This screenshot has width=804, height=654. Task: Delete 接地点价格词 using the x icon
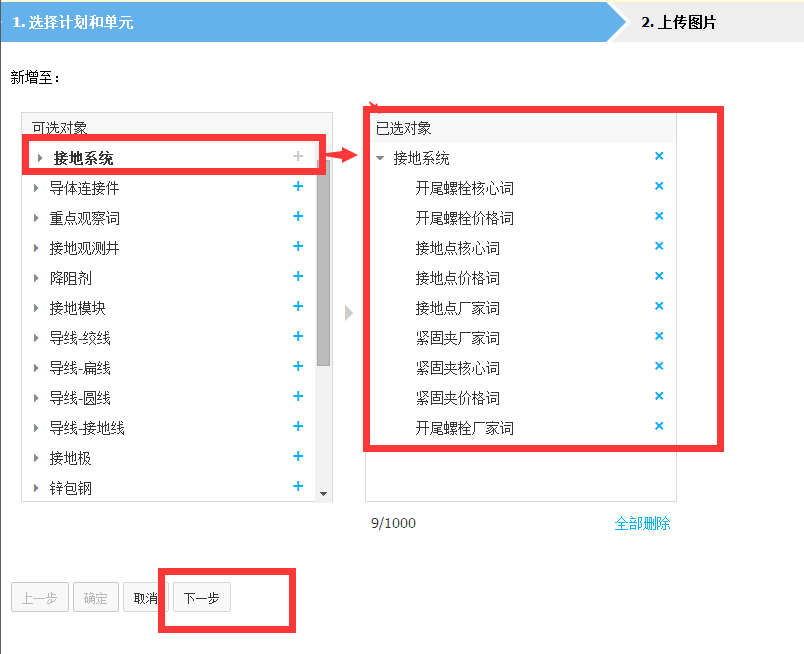659,276
